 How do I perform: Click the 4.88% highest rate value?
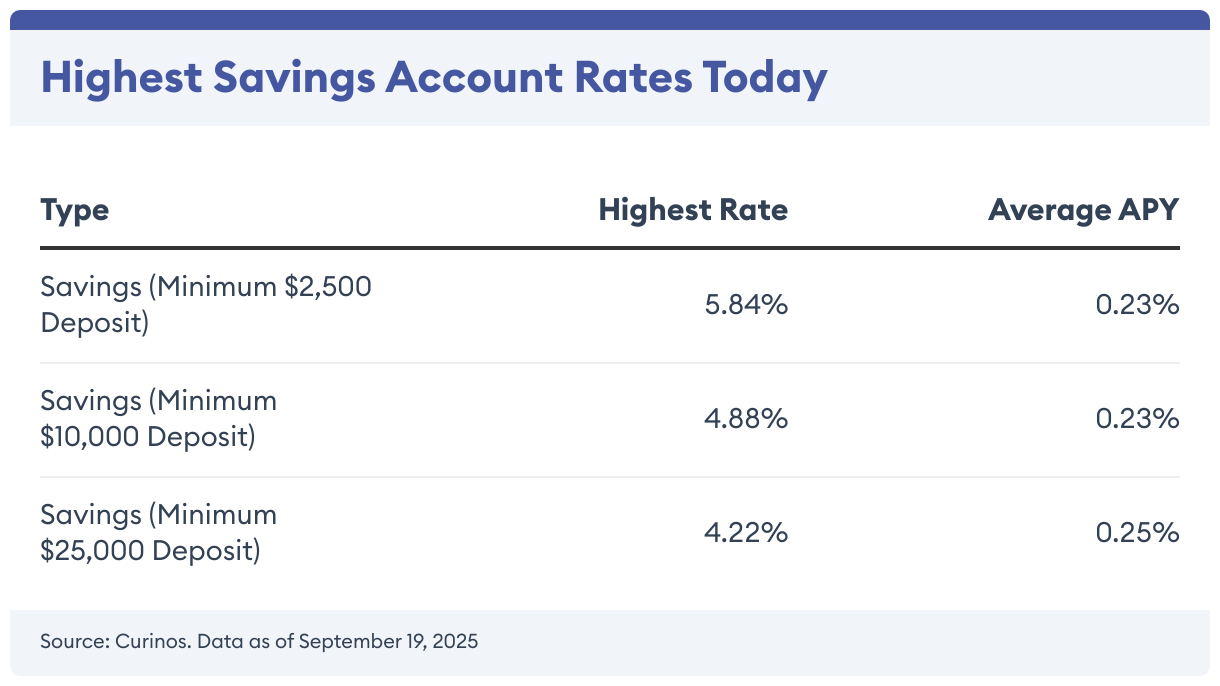746,419
